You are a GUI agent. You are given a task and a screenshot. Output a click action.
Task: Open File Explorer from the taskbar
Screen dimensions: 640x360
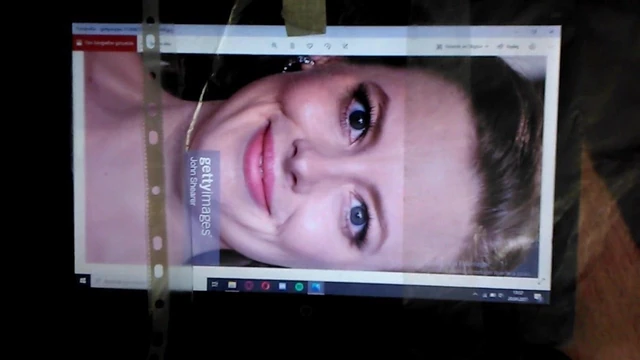(232, 285)
